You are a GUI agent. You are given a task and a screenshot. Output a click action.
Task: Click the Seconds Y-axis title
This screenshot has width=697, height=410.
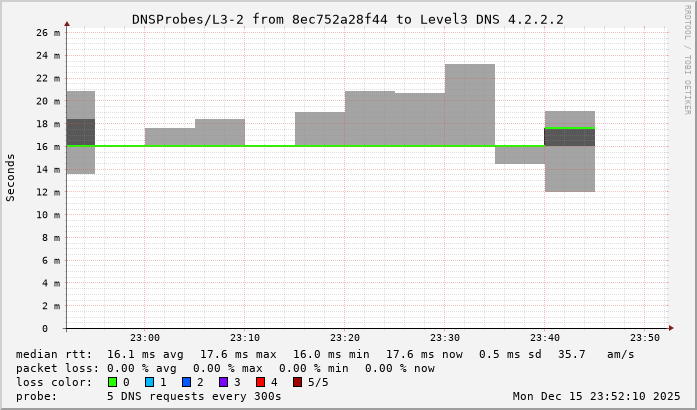(11, 177)
